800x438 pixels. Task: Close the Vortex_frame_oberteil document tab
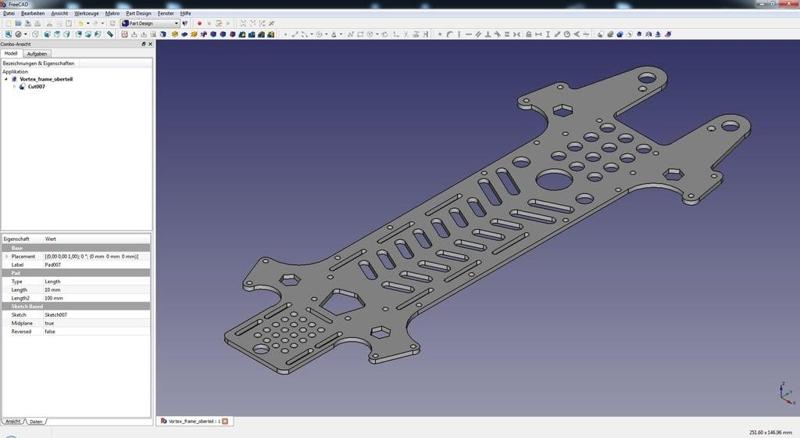(226, 421)
